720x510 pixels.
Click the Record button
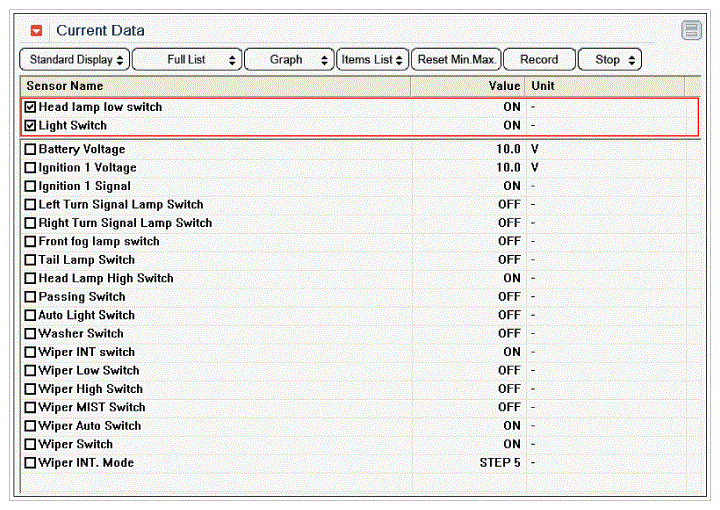click(539, 60)
